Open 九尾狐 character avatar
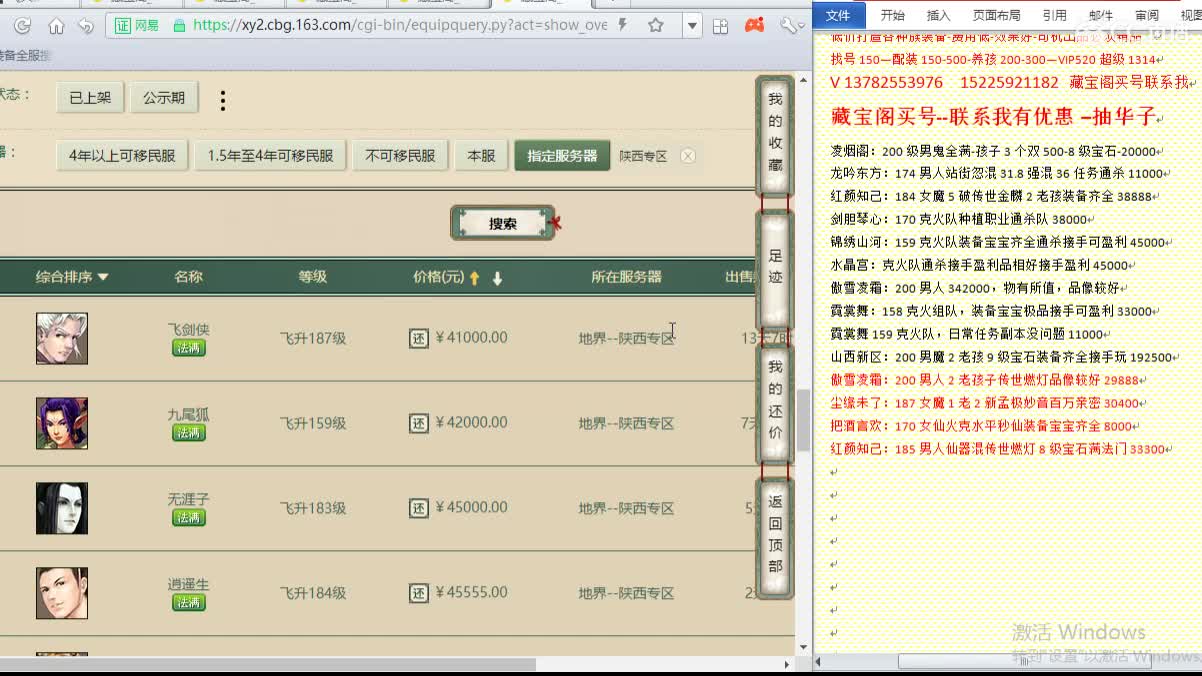 pos(62,423)
